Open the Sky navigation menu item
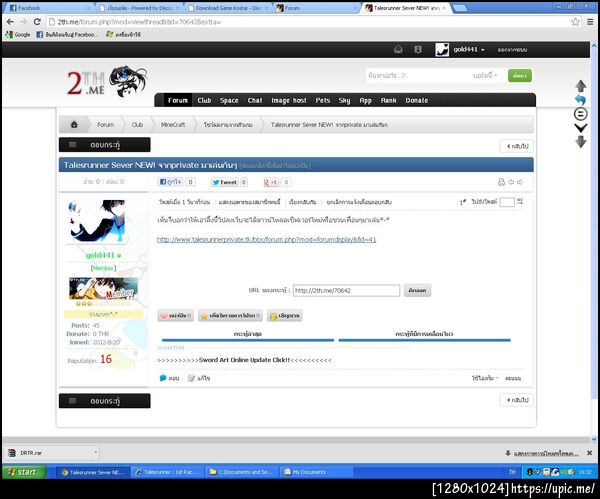The height and width of the screenshot is (499, 600). point(344,100)
